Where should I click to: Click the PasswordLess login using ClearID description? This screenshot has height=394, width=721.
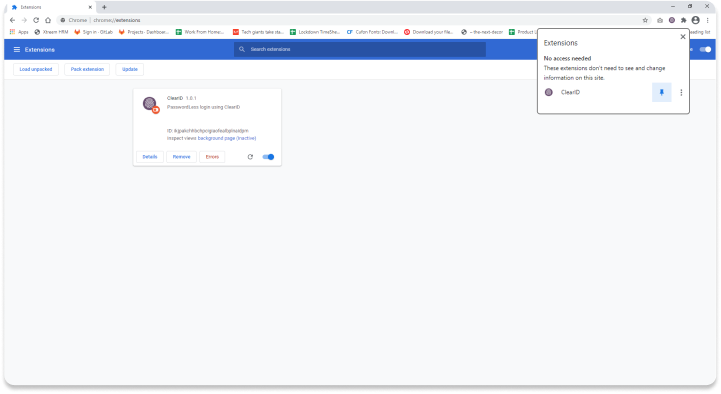(203, 107)
